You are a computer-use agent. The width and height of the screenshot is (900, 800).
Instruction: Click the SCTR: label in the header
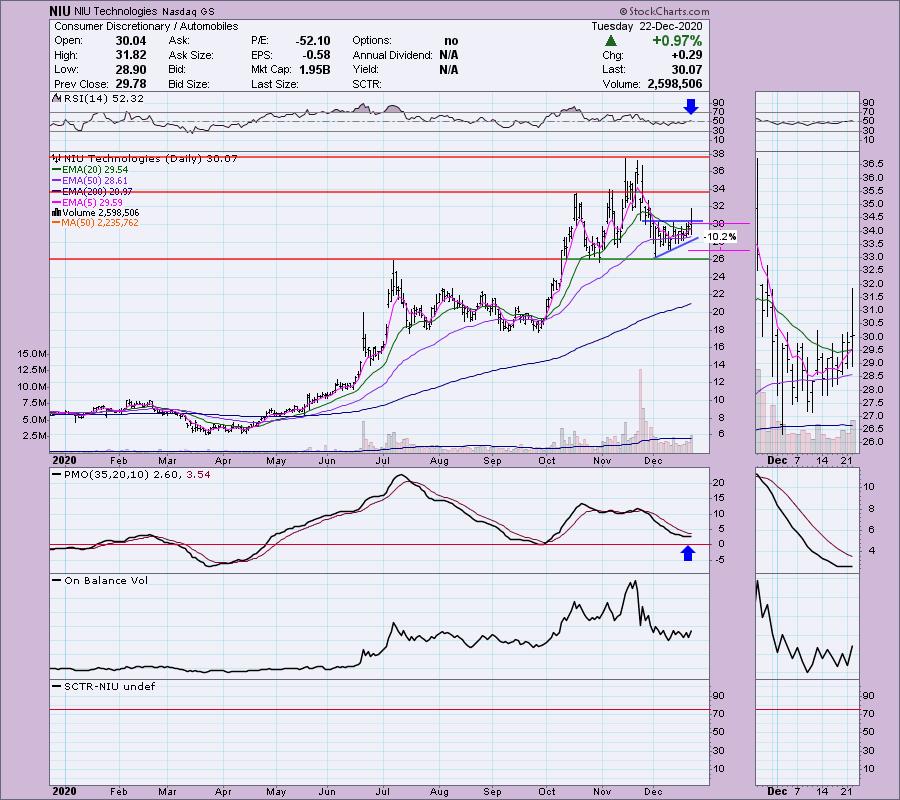[366, 84]
